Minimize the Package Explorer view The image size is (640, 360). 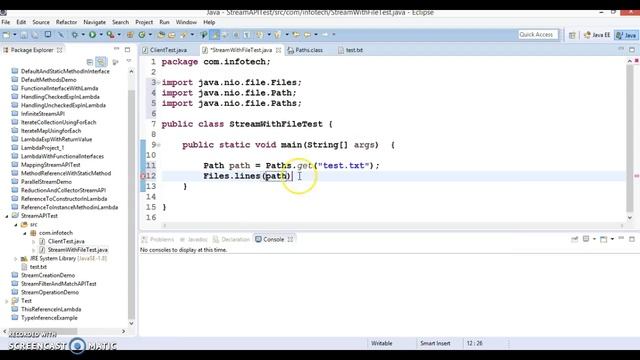tap(116, 49)
